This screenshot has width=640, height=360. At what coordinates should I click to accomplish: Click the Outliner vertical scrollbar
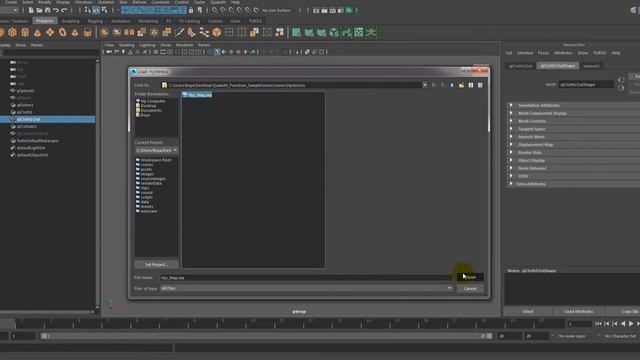click(97, 184)
